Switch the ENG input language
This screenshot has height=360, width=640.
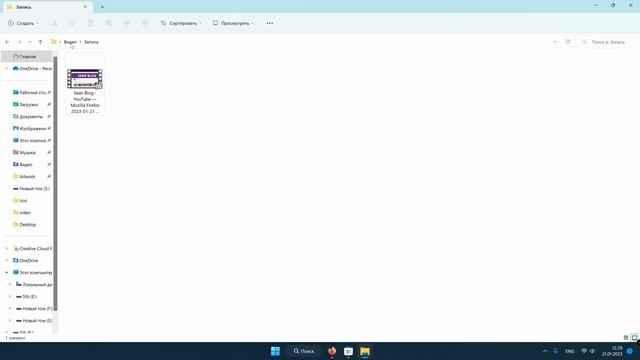[570, 351]
